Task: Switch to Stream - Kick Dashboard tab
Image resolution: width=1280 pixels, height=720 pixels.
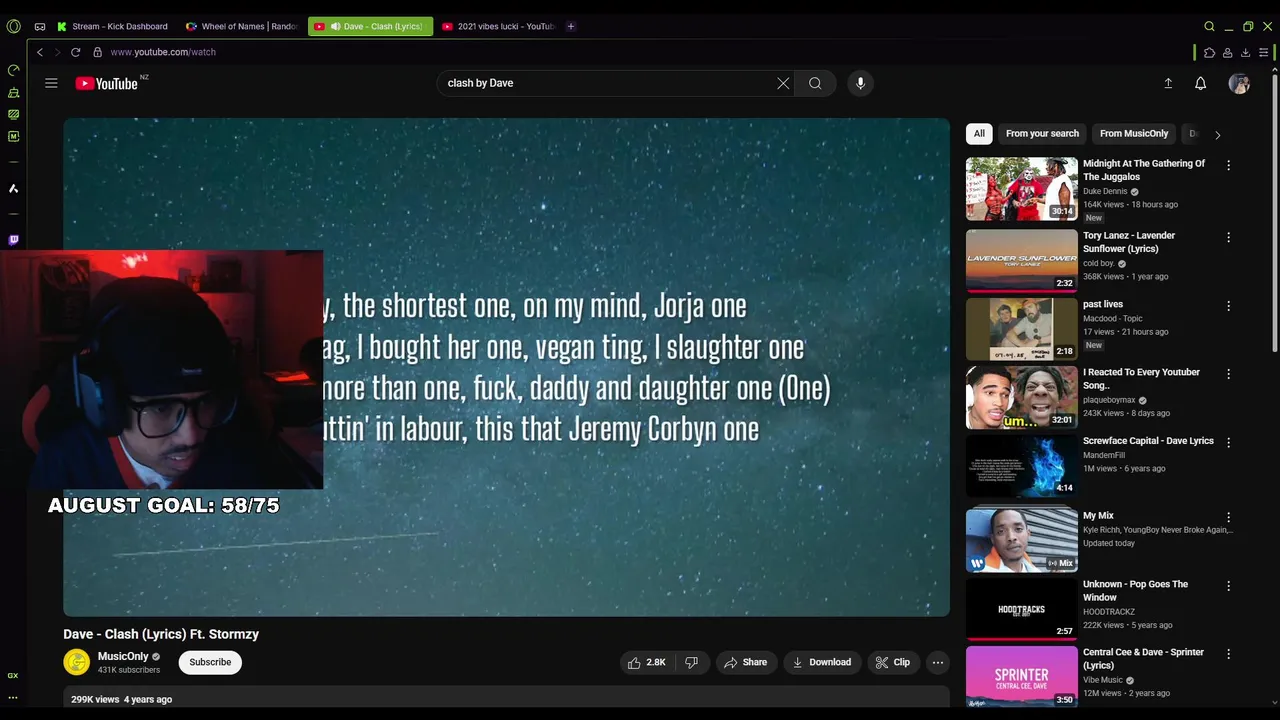Action: click(x=113, y=26)
